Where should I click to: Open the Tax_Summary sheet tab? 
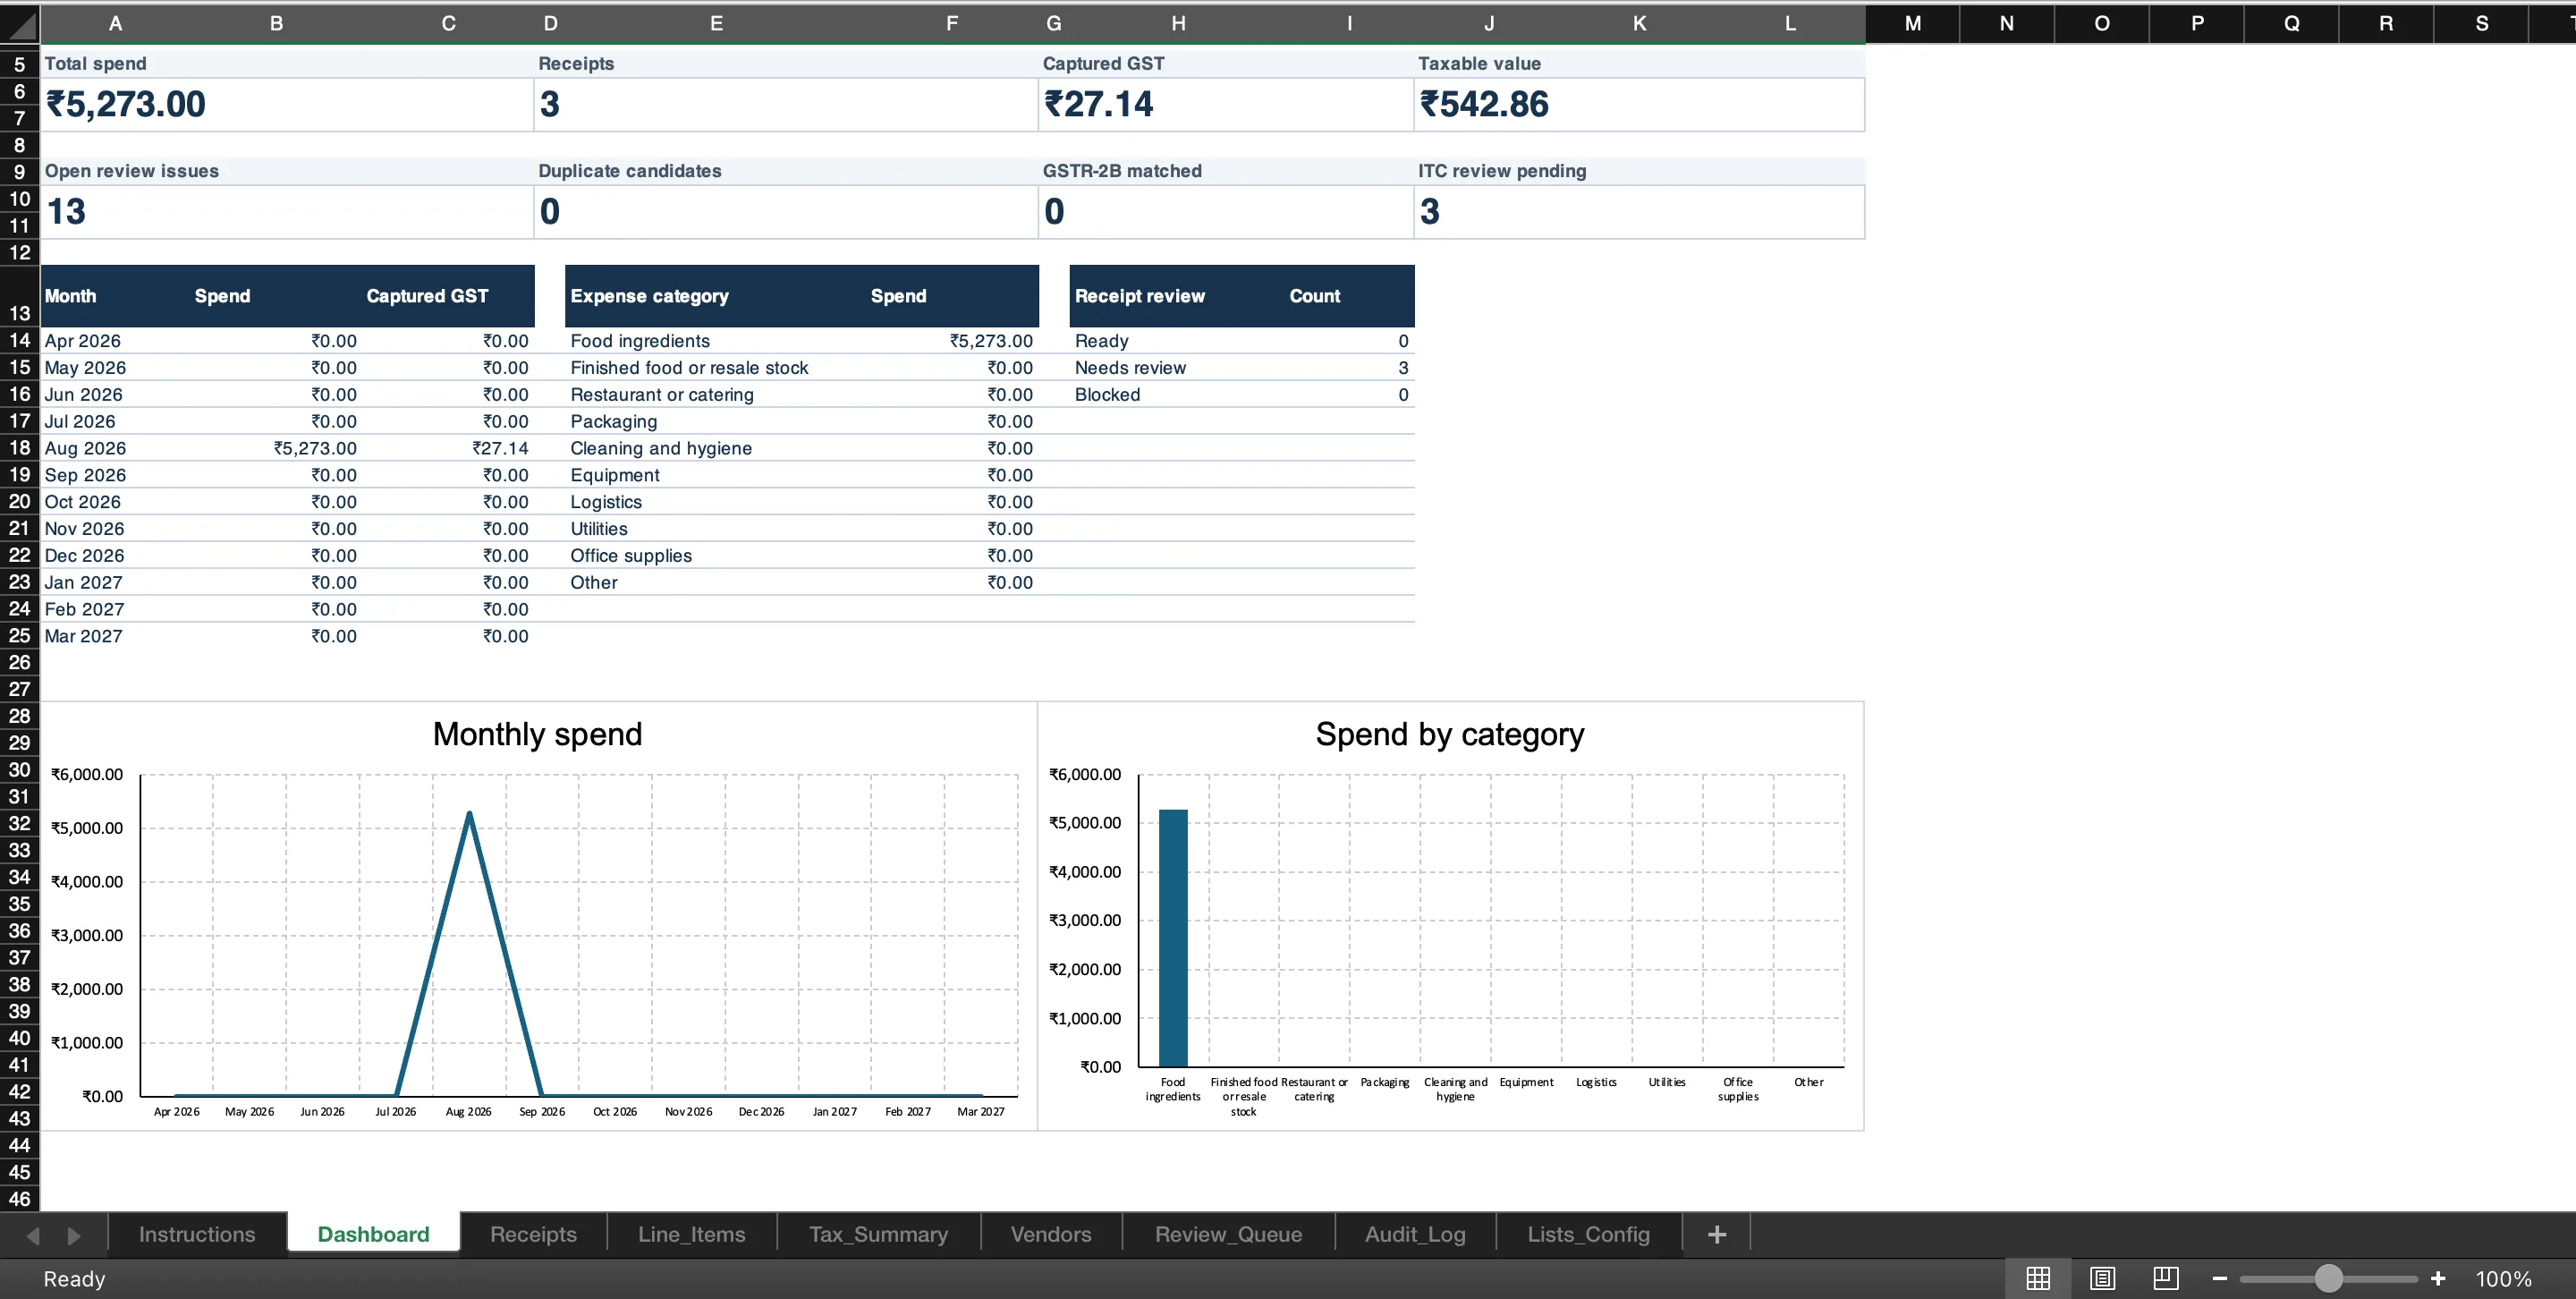(x=878, y=1234)
